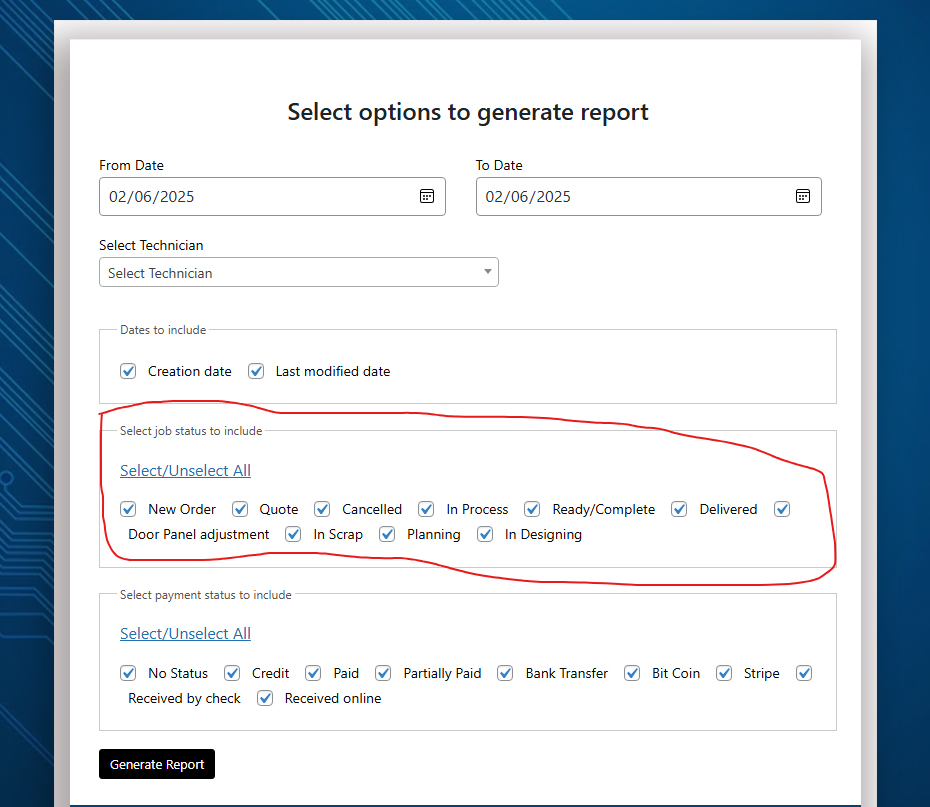The height and width of the screenshot is (807, 930).
Task: Toggle the In Process checkbox
Action: [x=426, y=509]
